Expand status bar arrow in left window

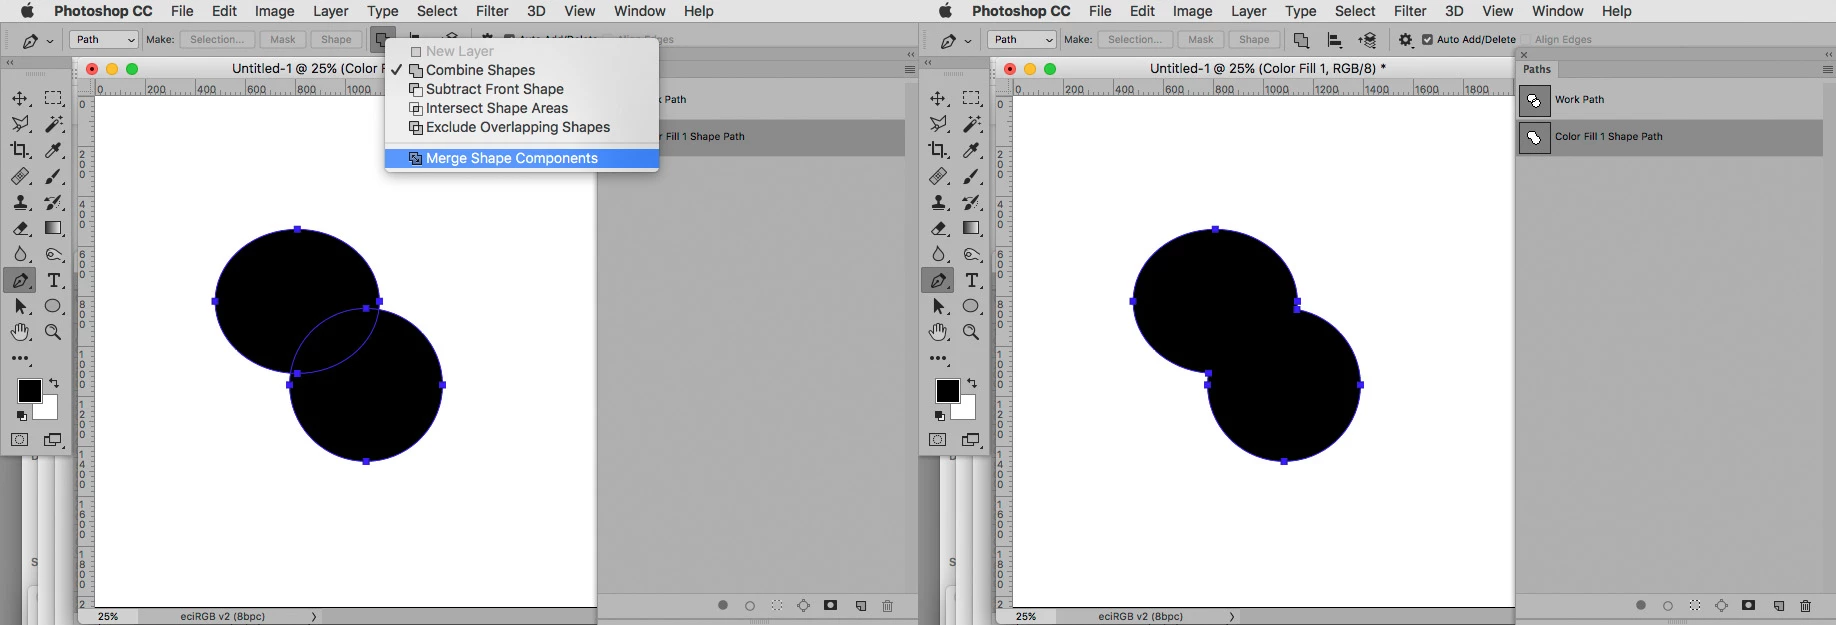click(314, 617)
